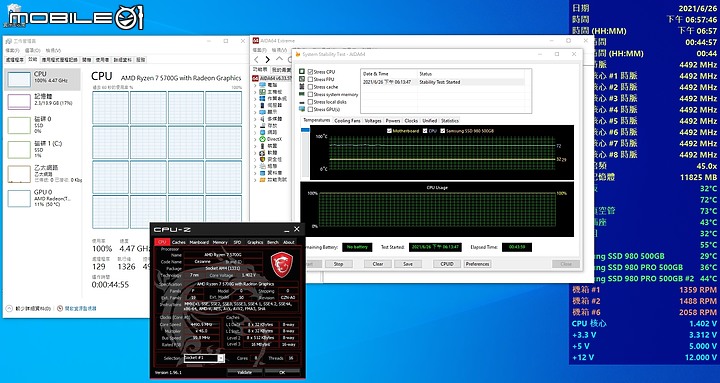Open CPUID from stability test window
Image resolution: width=720 pixels, height=383 pixels.
coord(447,264)
